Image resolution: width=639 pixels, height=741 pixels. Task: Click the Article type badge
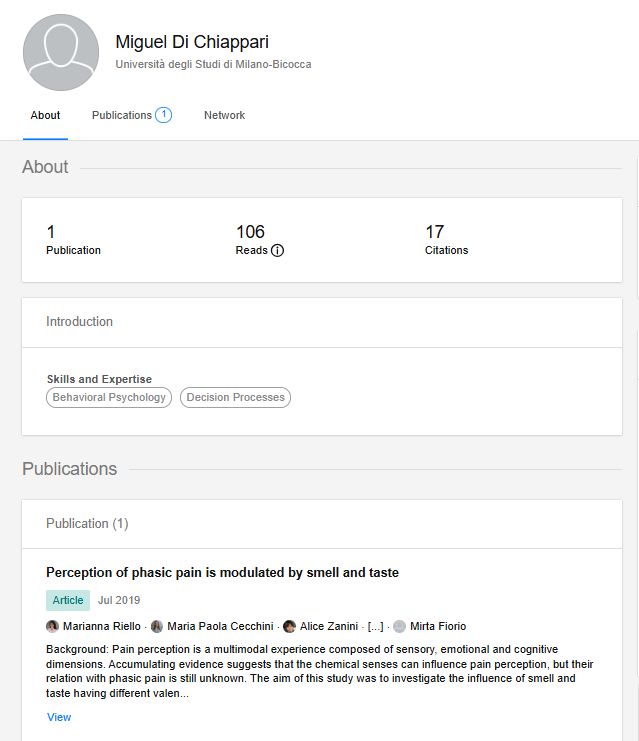[x=68, y=600]
